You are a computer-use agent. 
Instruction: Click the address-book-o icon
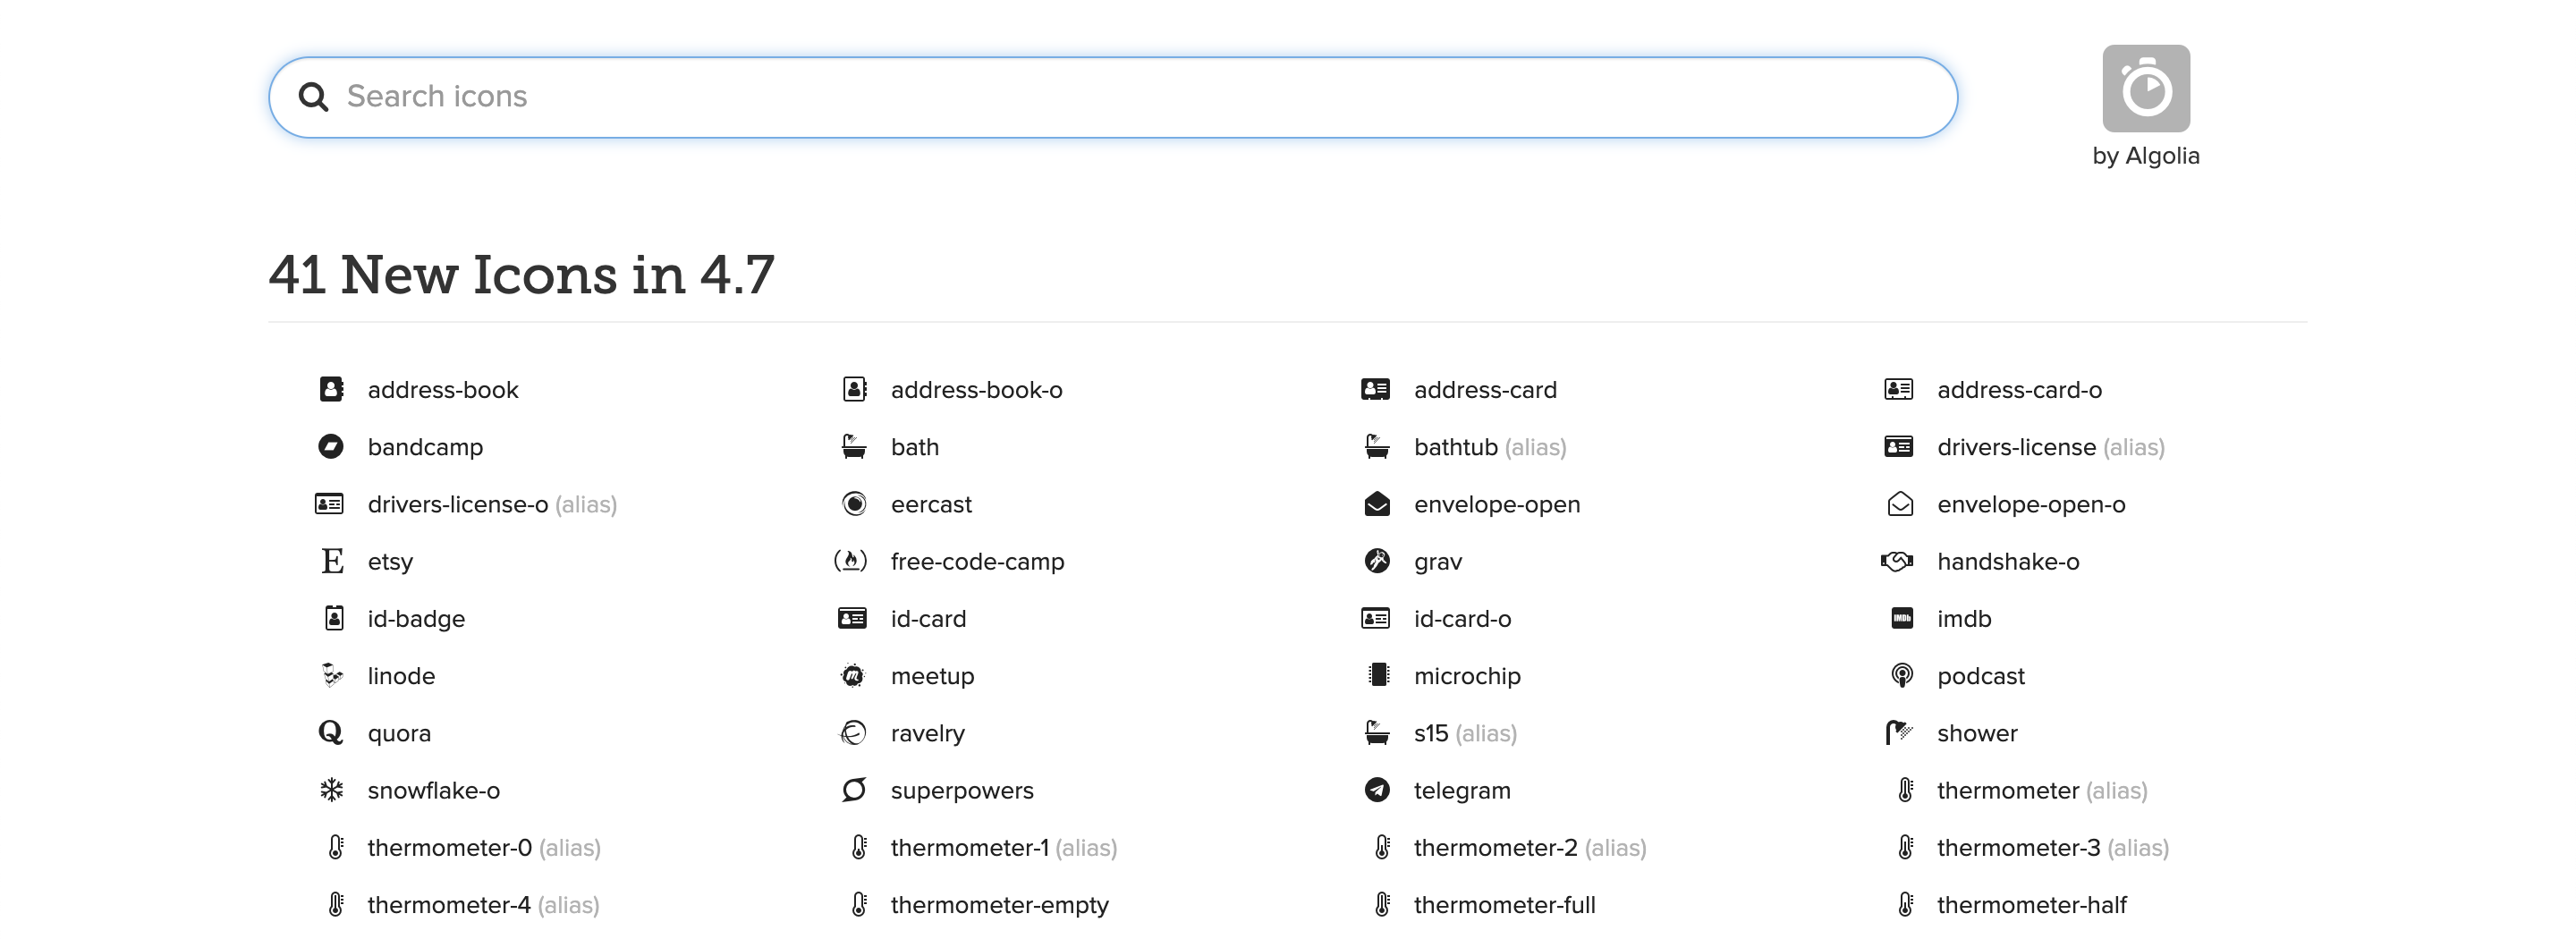pyautogui.click(x=854, y=389)
